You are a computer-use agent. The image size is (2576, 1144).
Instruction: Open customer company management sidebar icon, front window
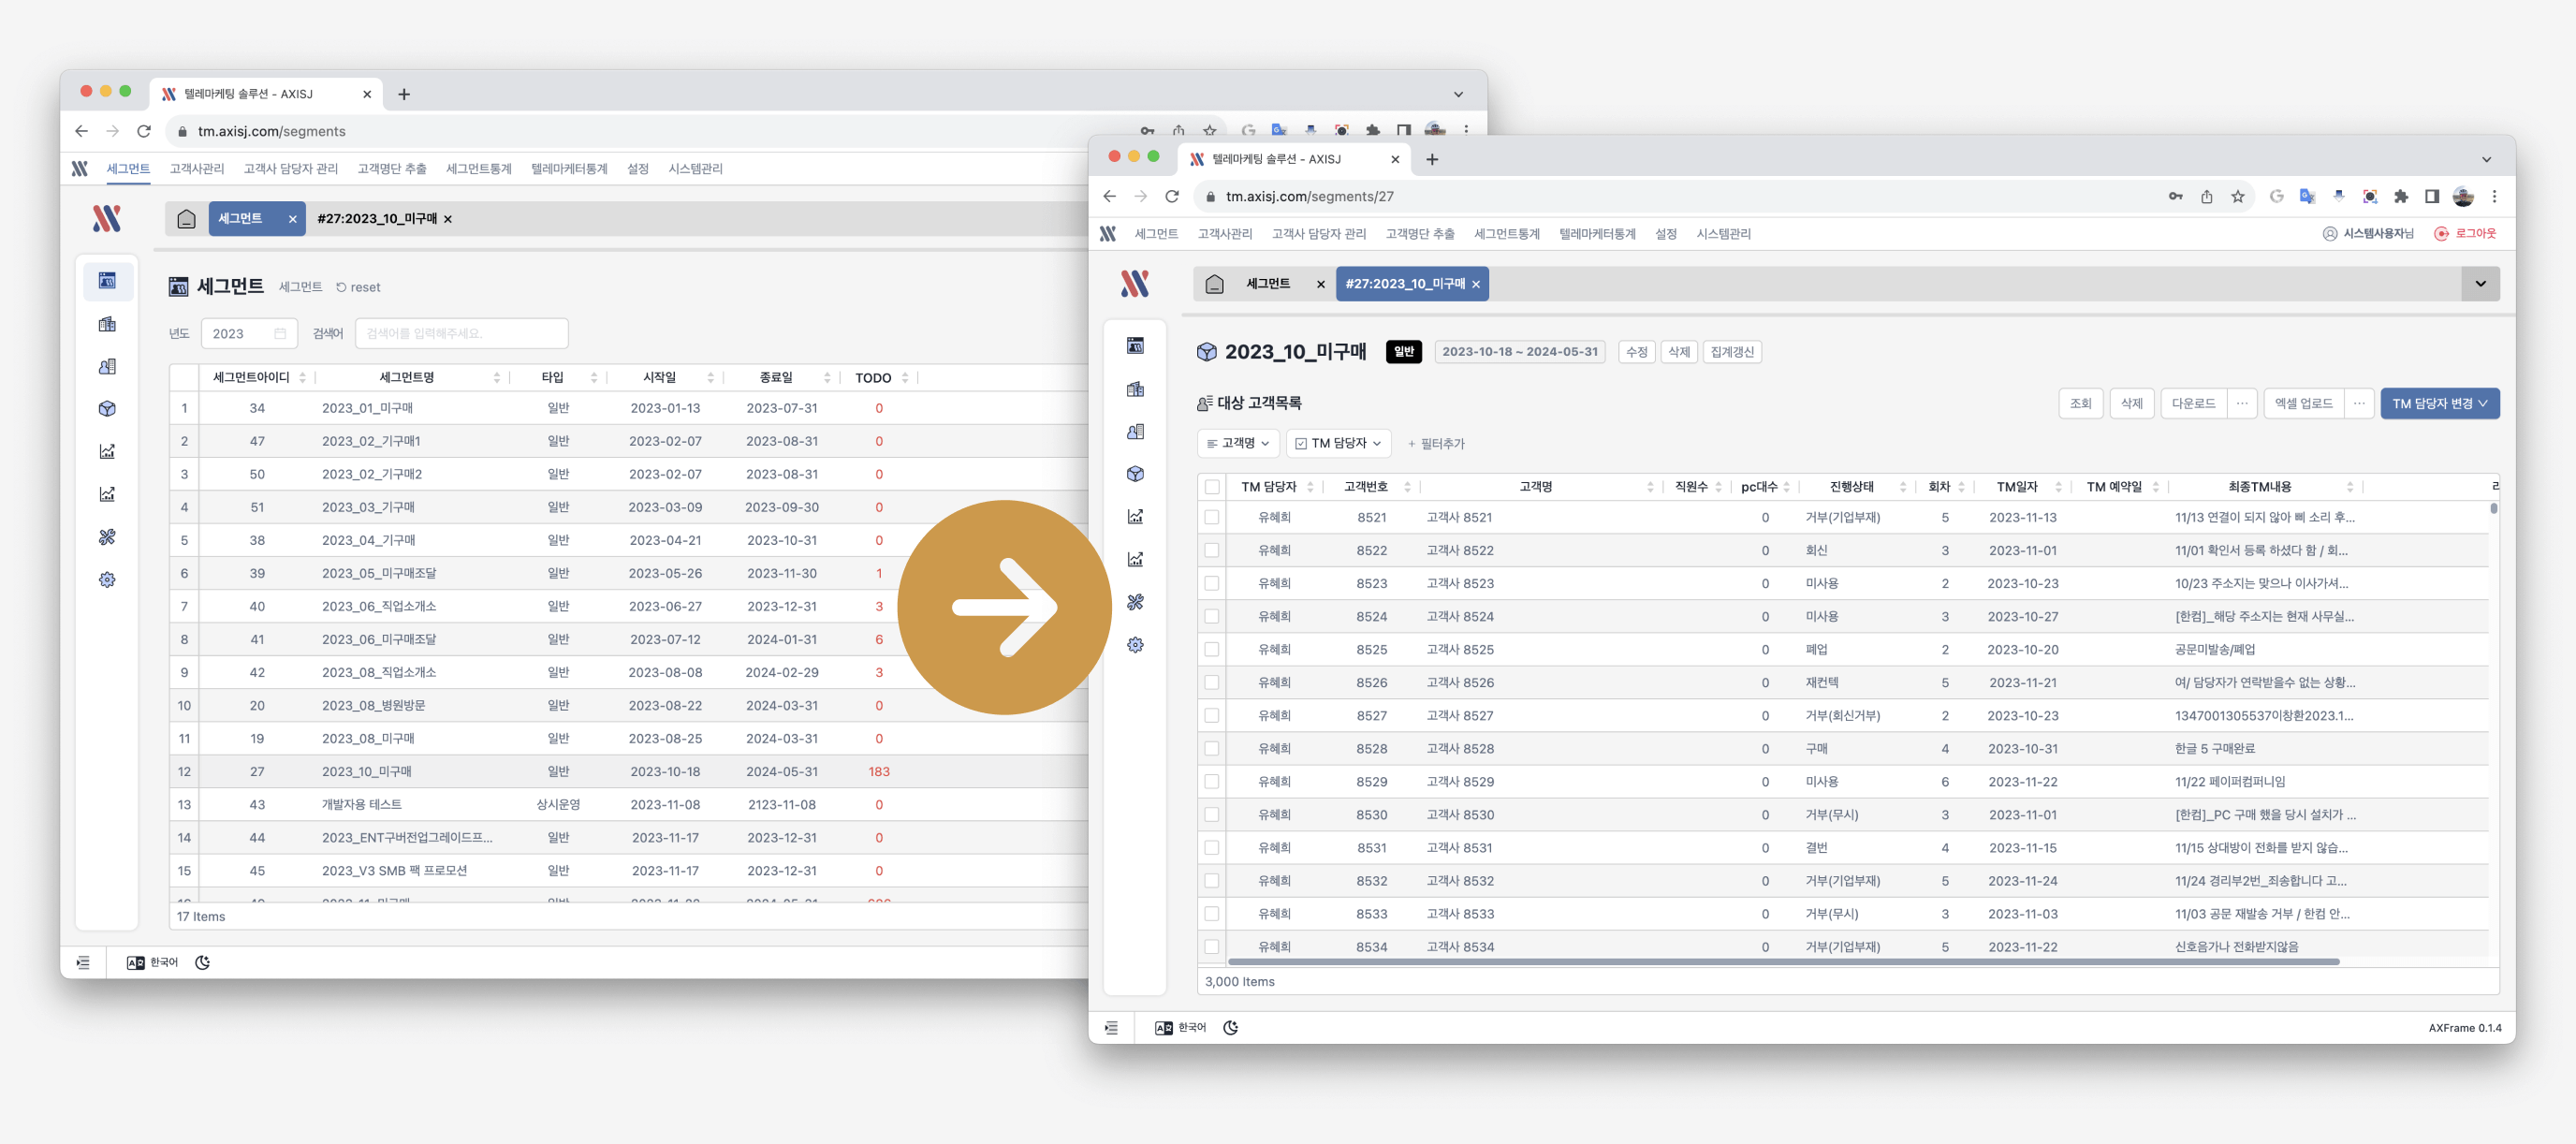1135,389
